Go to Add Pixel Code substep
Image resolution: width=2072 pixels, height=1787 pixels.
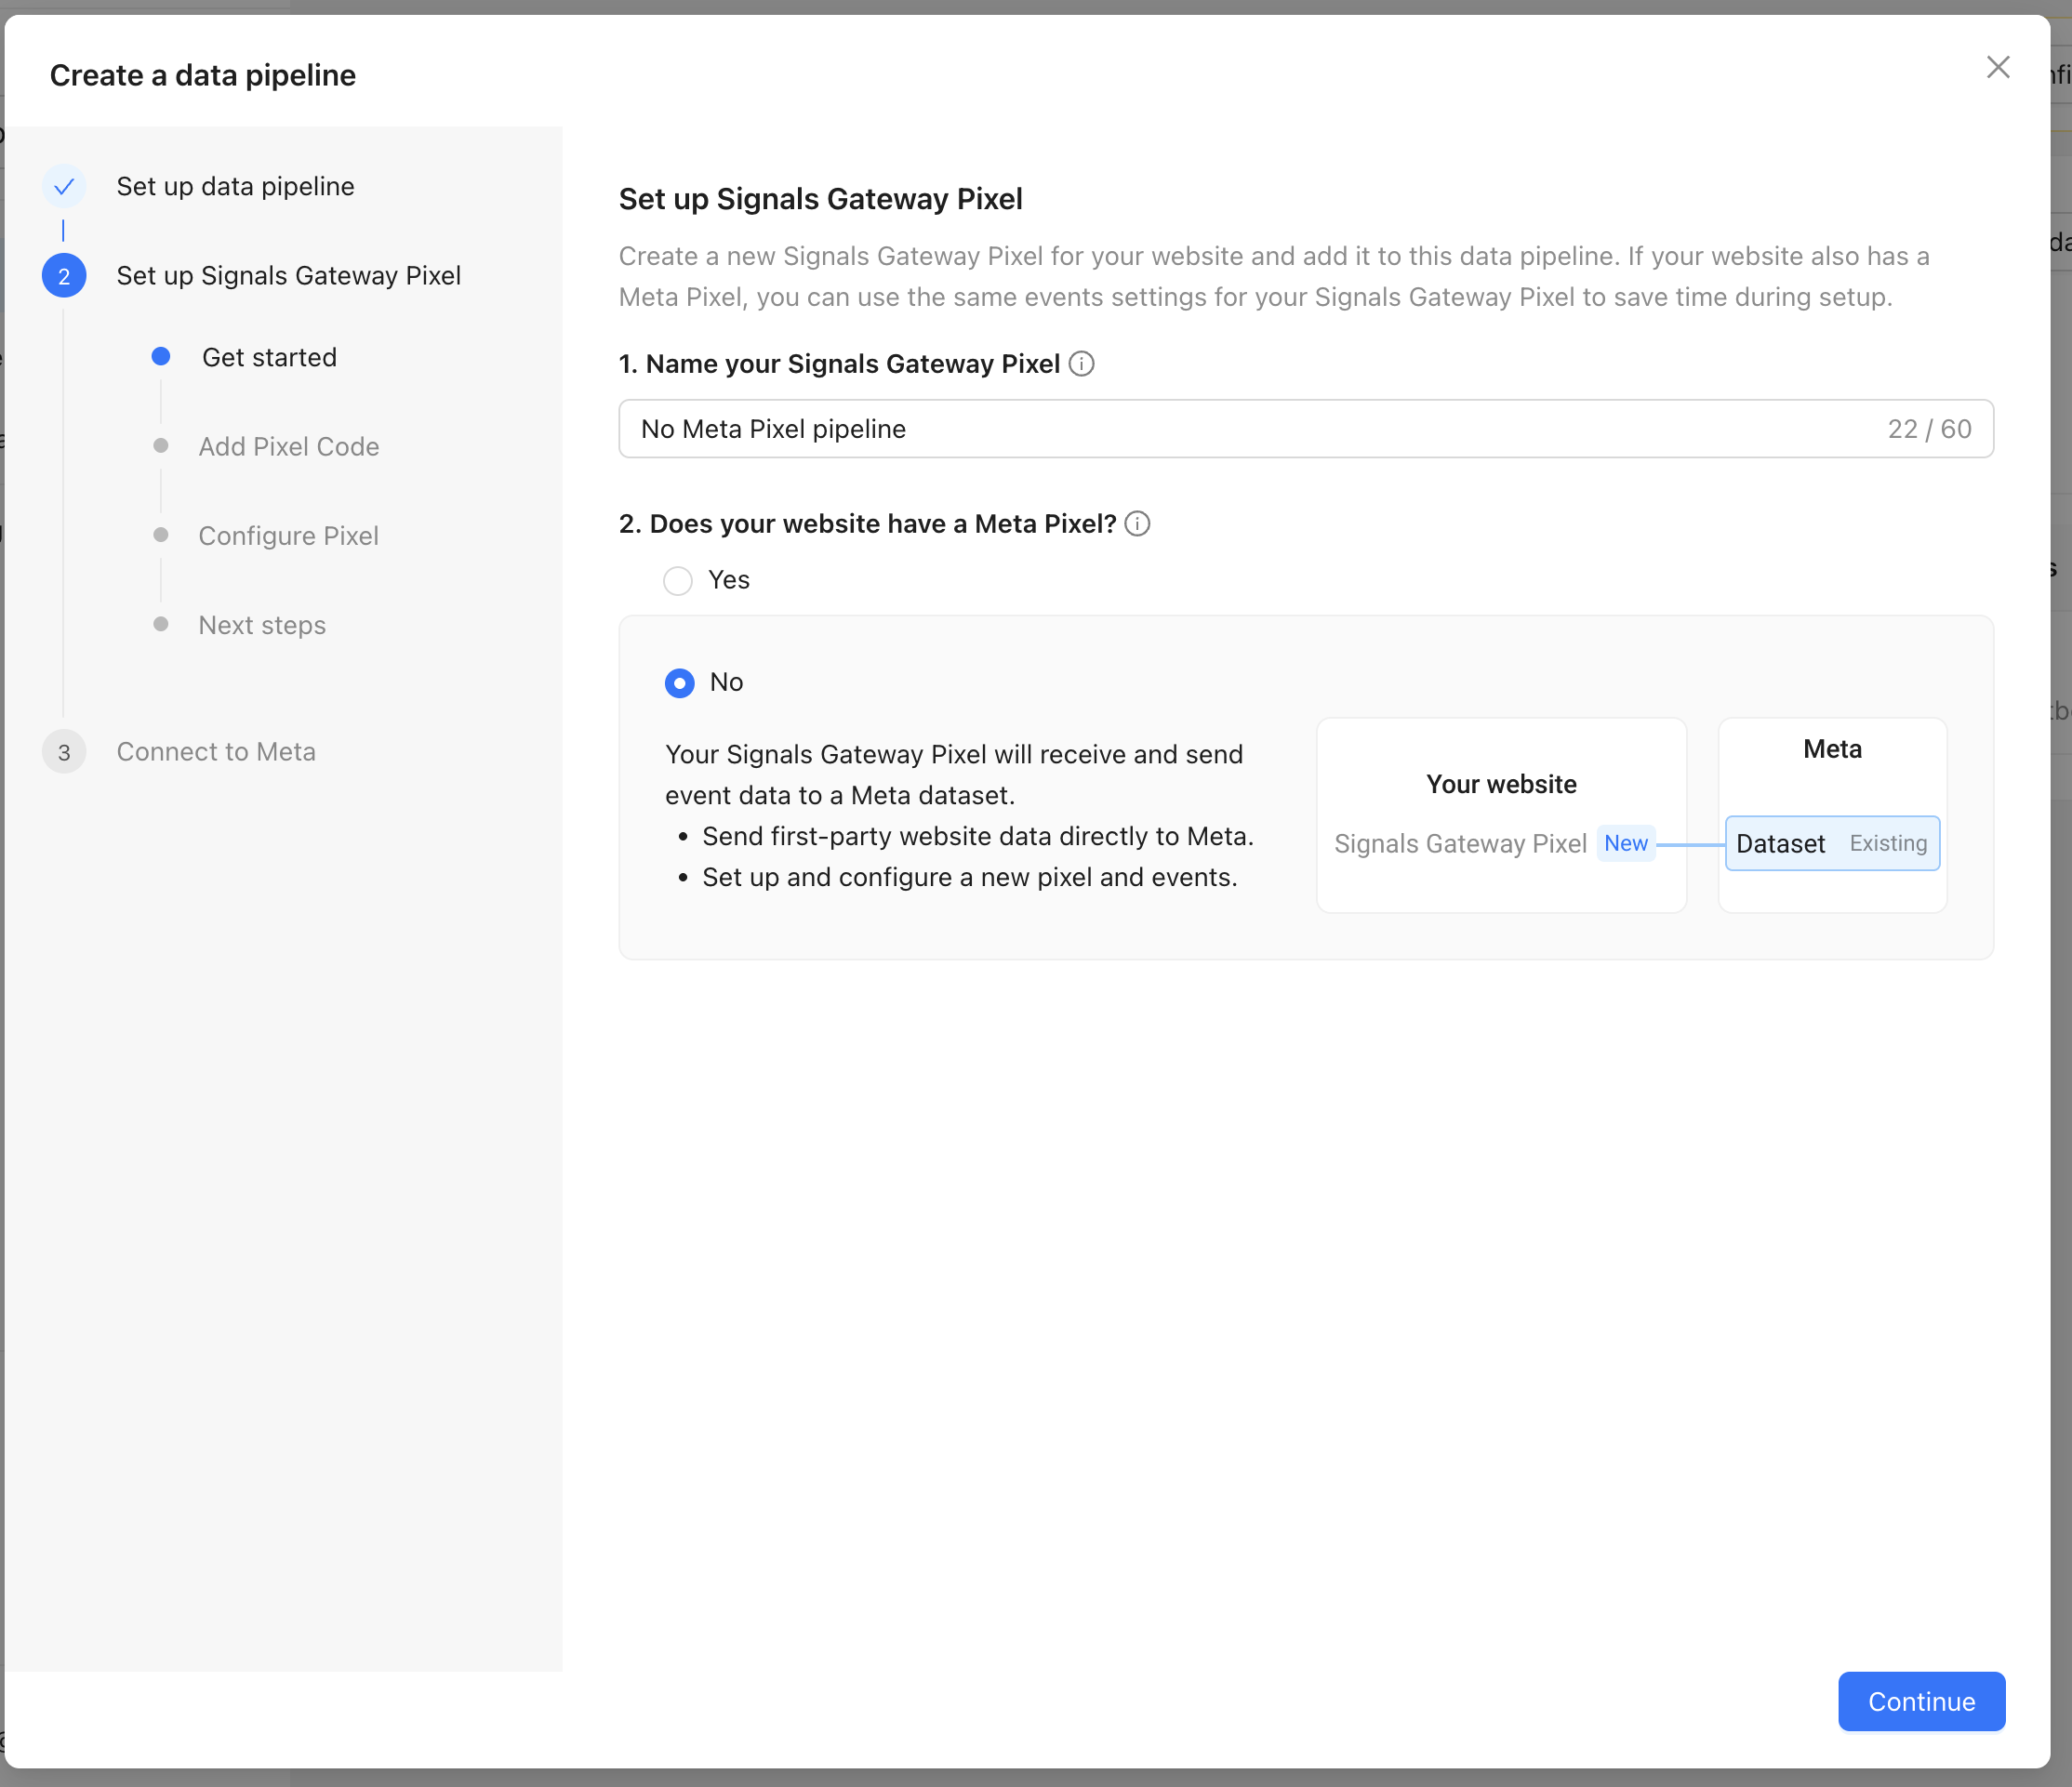tap(288, 447)
